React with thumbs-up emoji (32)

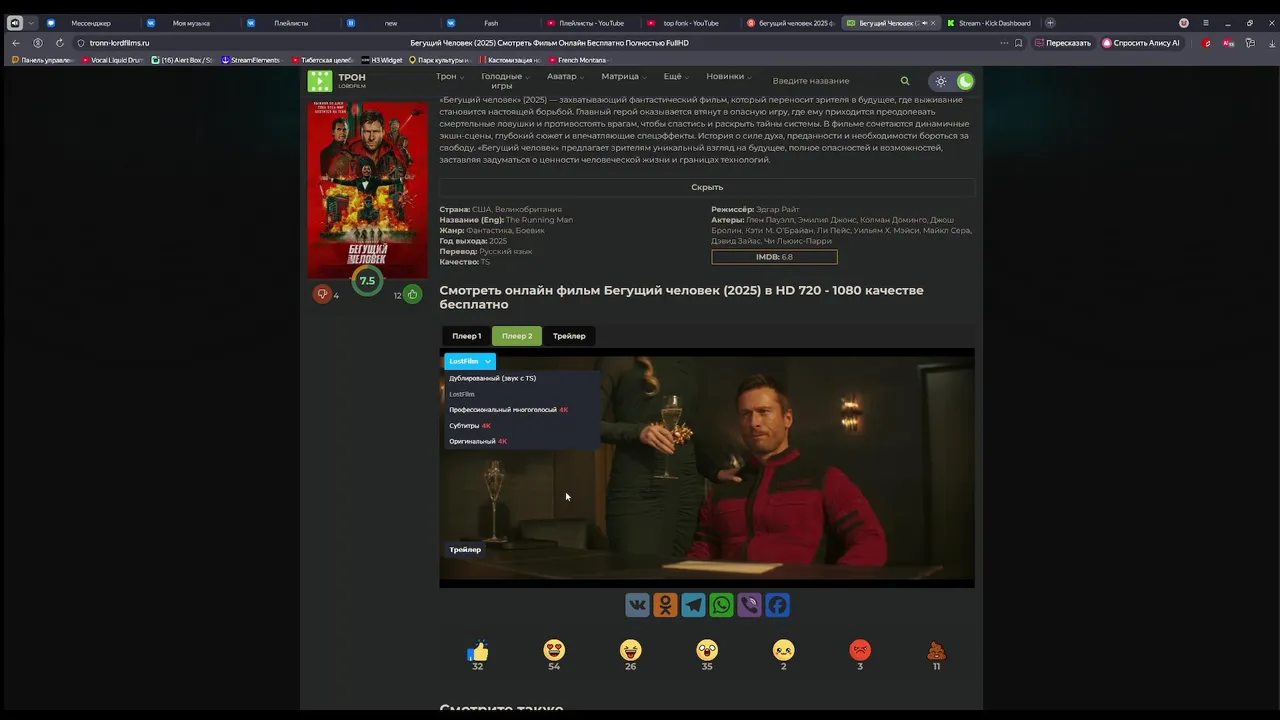coord(478,651)
